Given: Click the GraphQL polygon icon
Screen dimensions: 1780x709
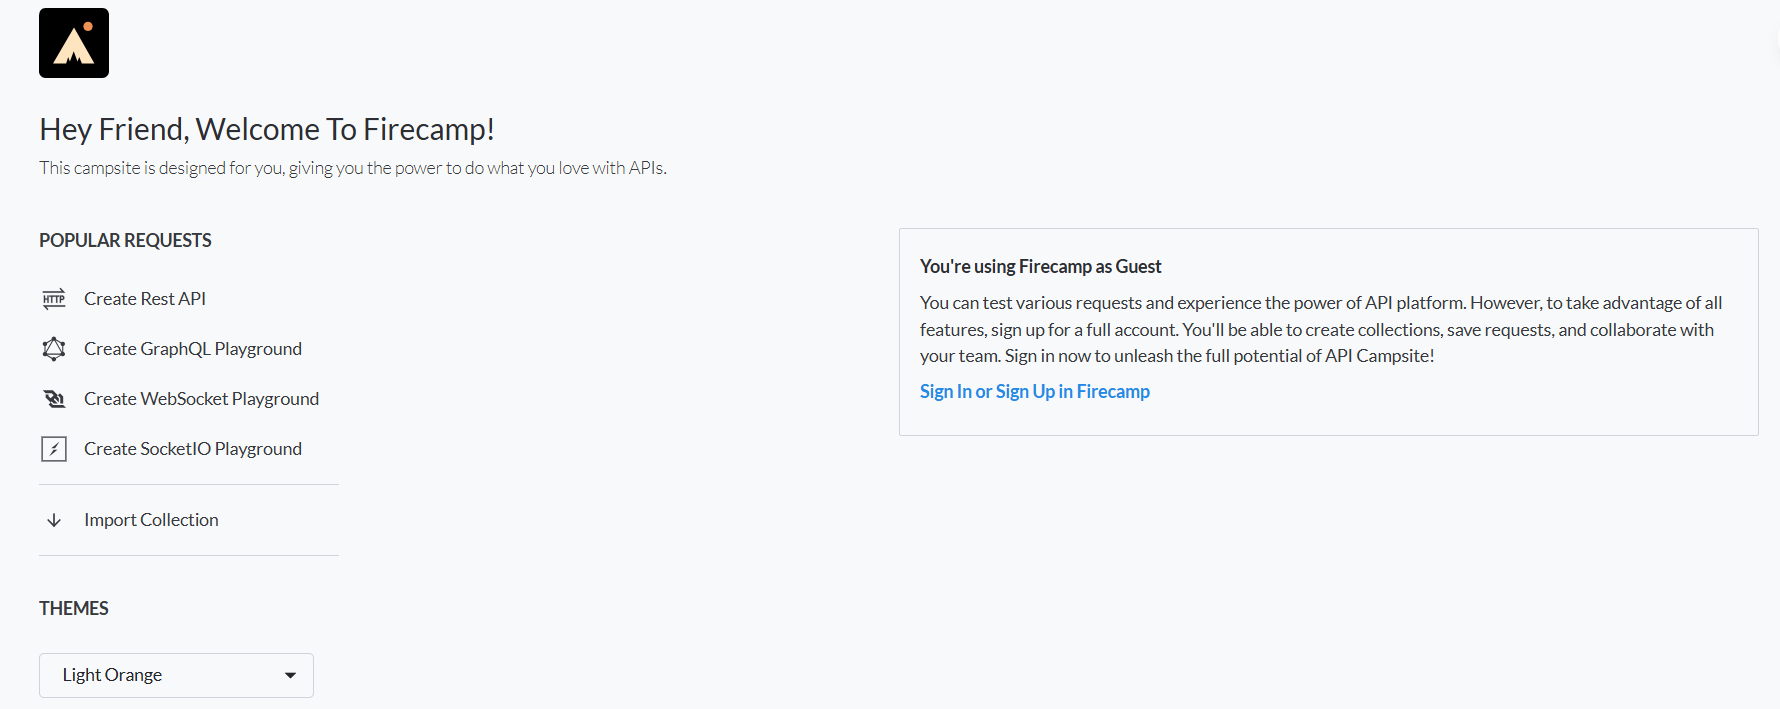Looking at the screenshot, I should 53,348.
